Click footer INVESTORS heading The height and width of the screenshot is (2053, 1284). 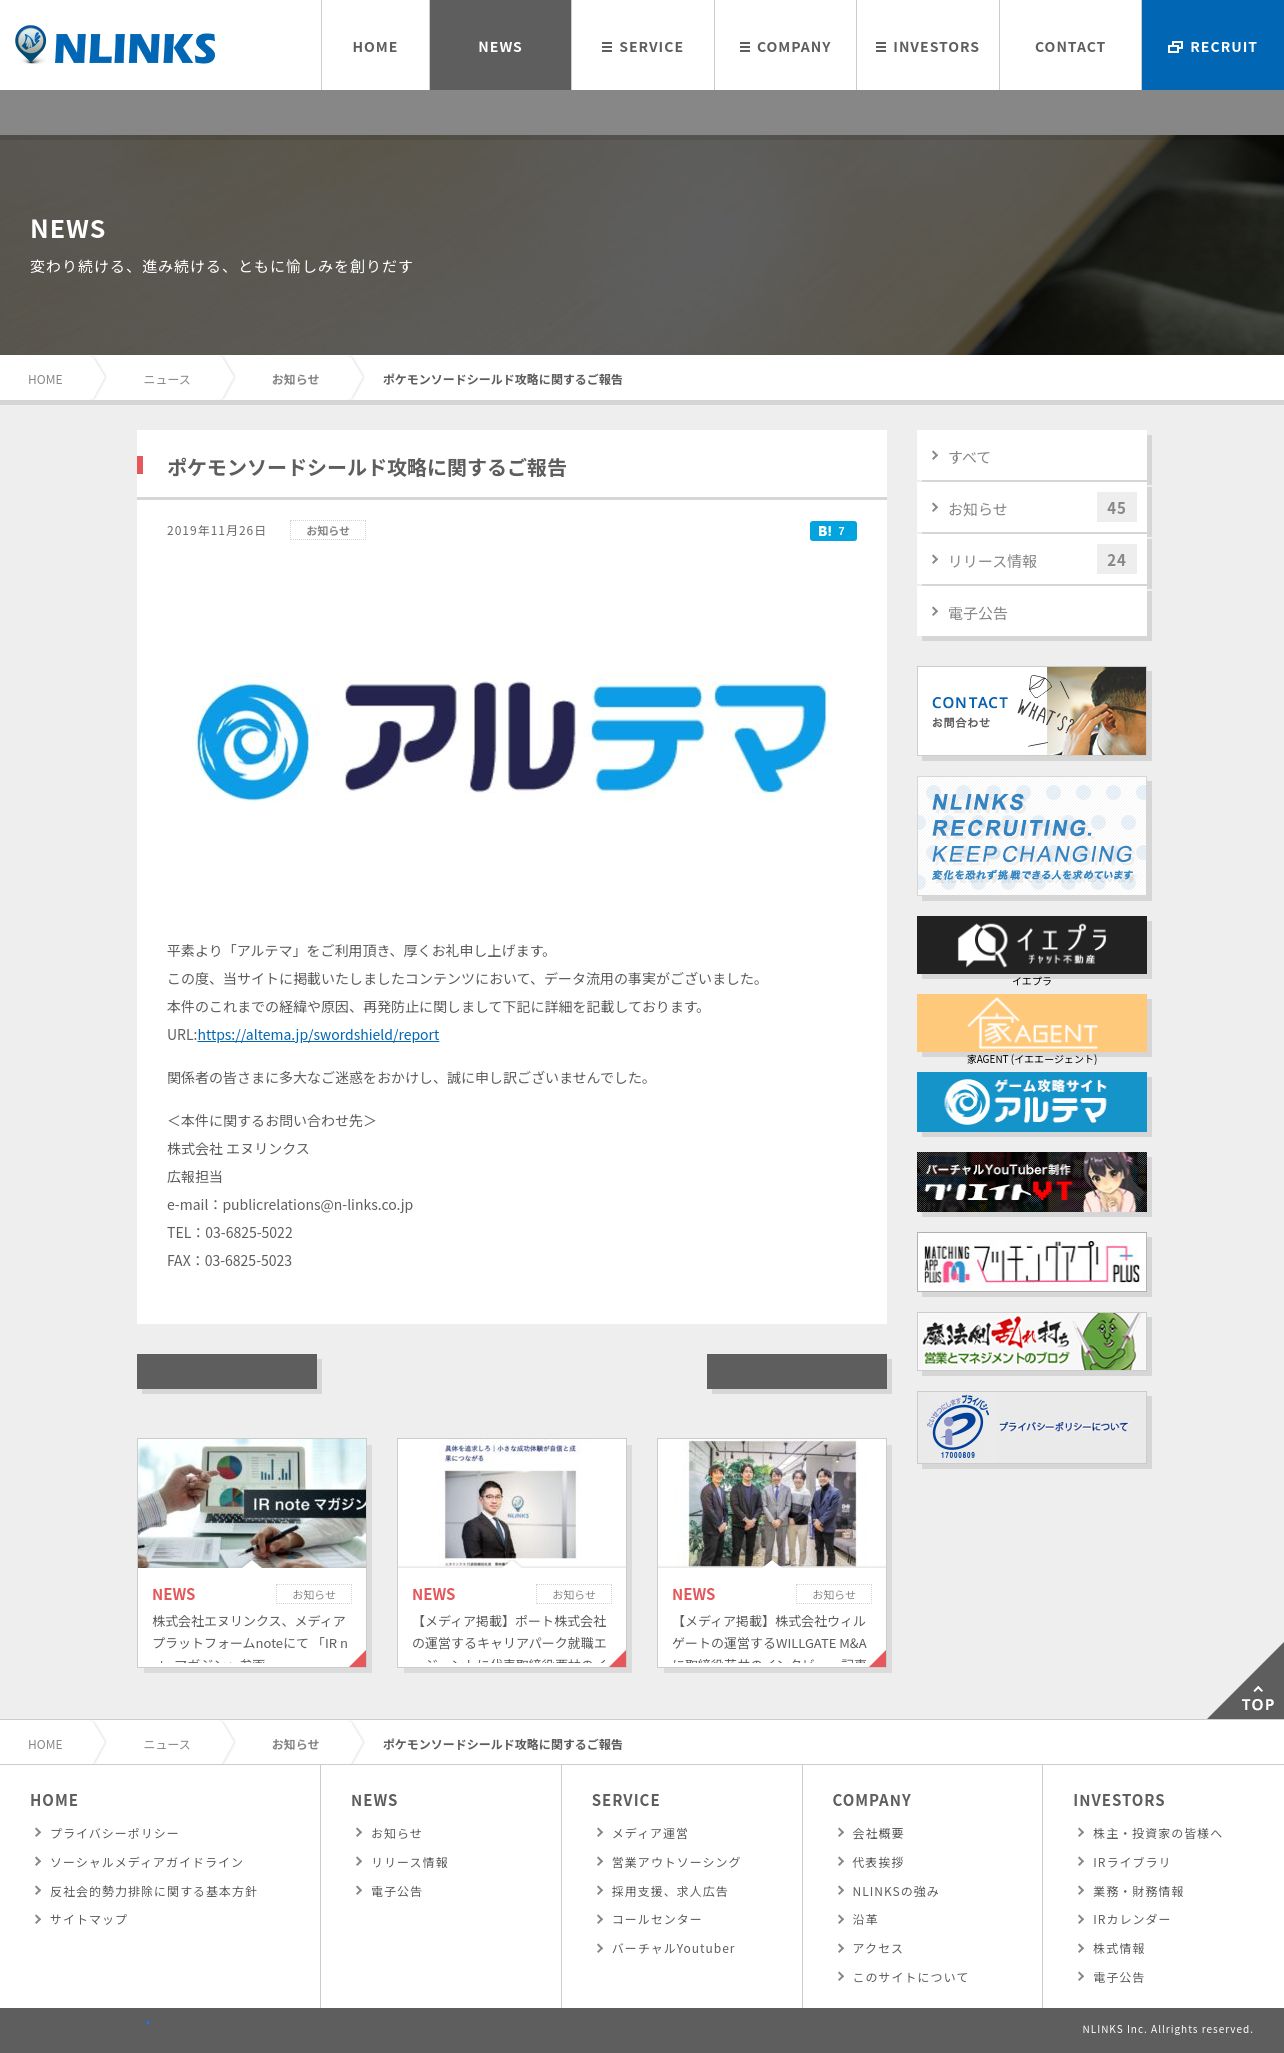coord(1119,1800)
